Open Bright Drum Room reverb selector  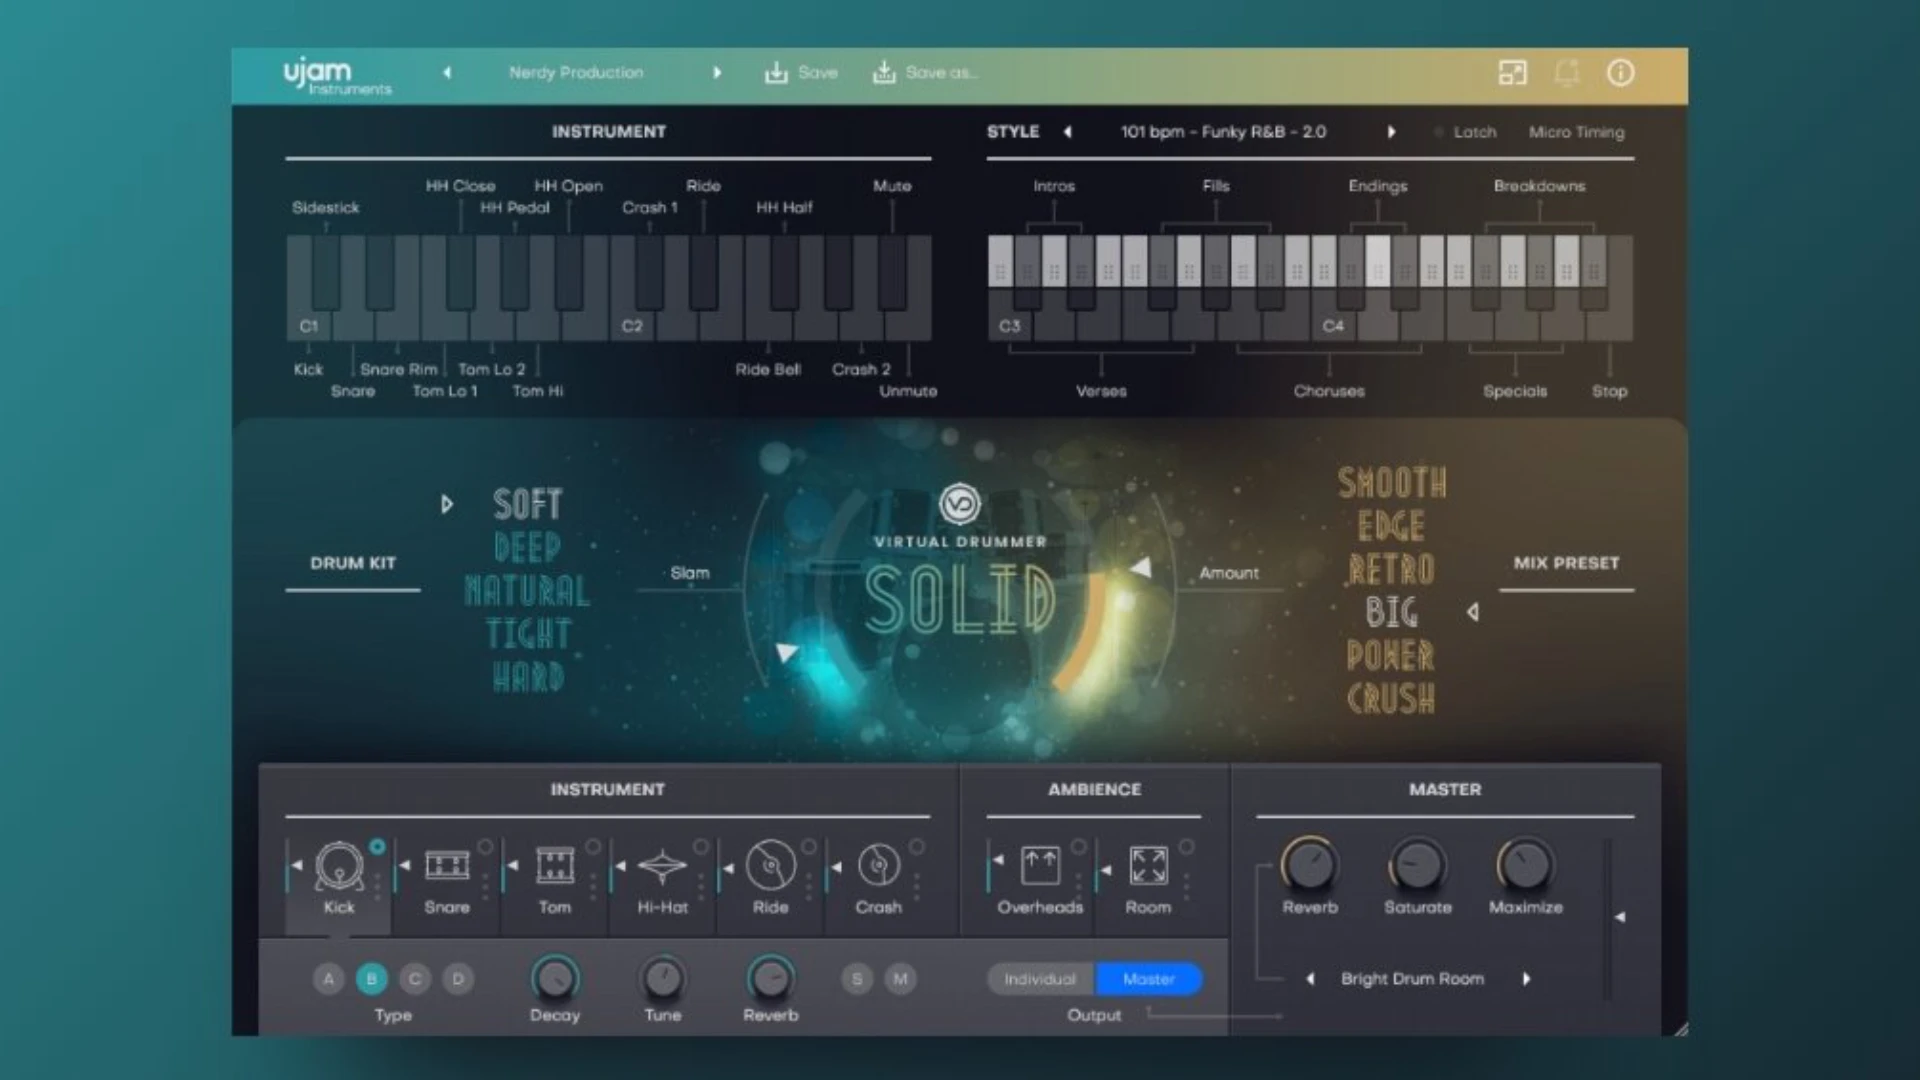tap(1412, 979)
